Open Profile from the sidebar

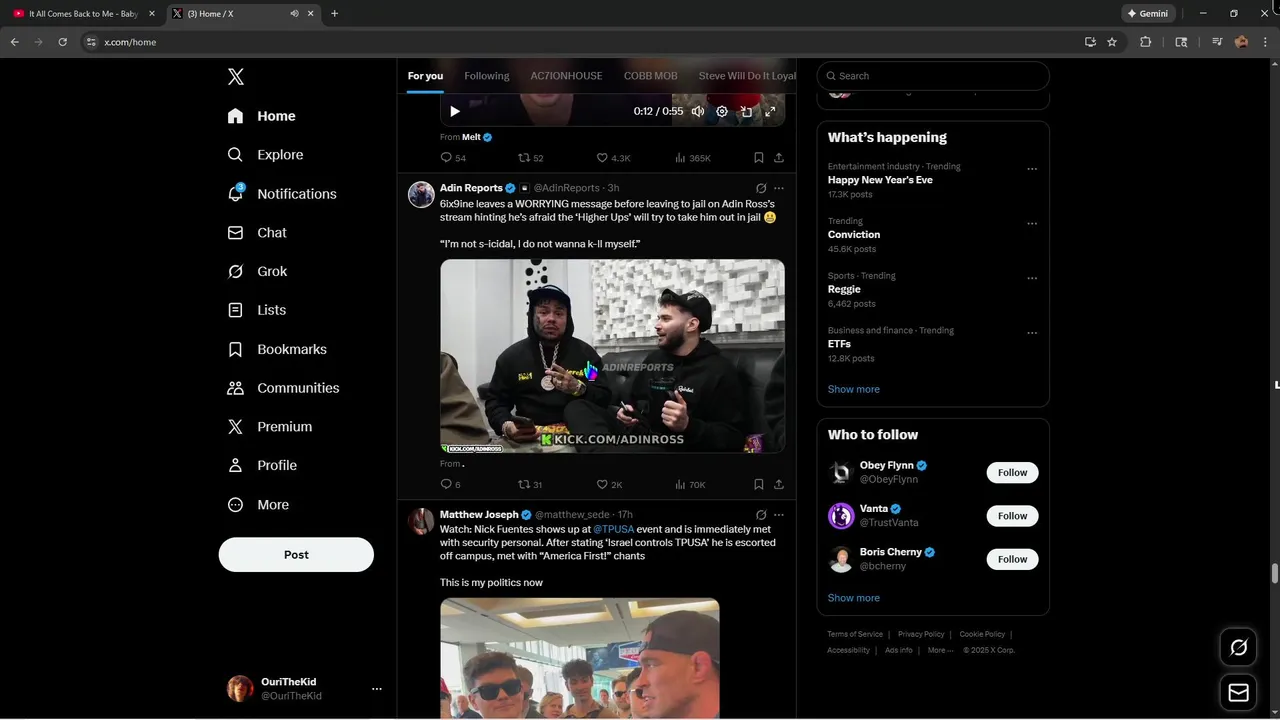(x=262, y=465)
